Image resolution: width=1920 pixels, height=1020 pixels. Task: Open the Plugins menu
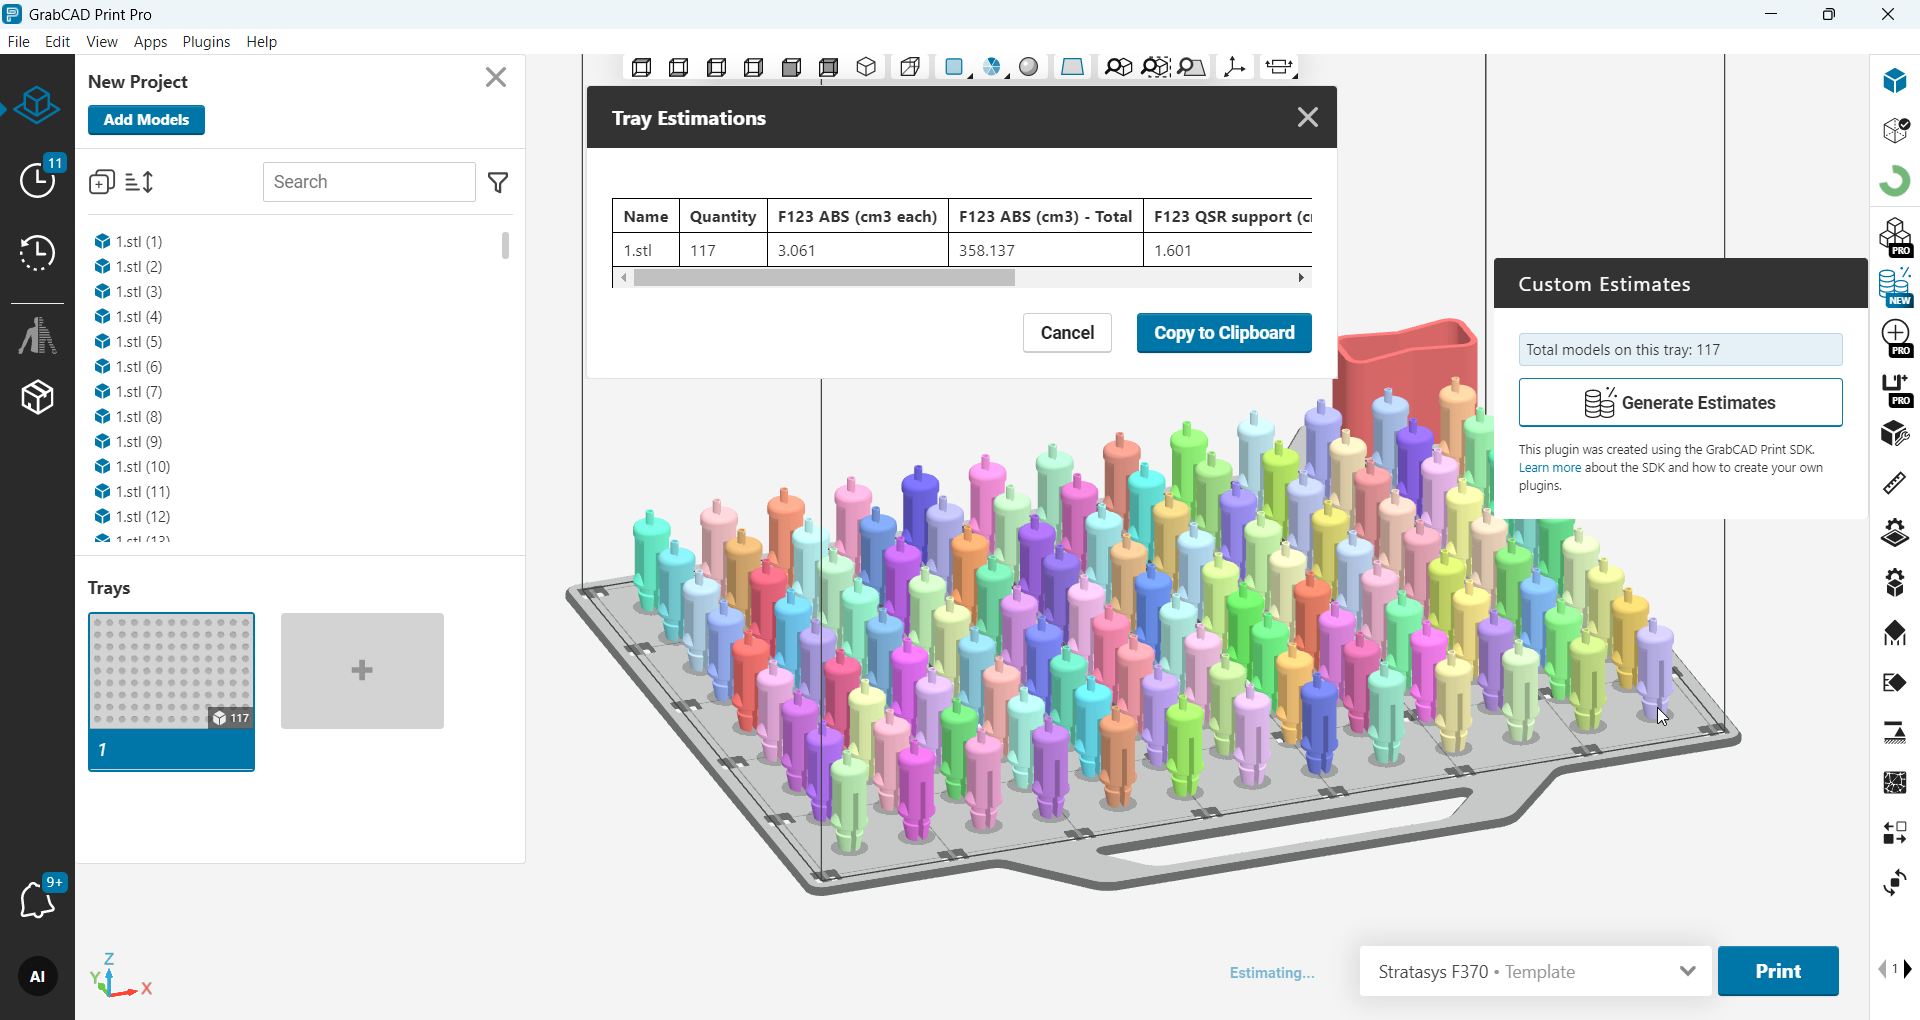(206, 42)
